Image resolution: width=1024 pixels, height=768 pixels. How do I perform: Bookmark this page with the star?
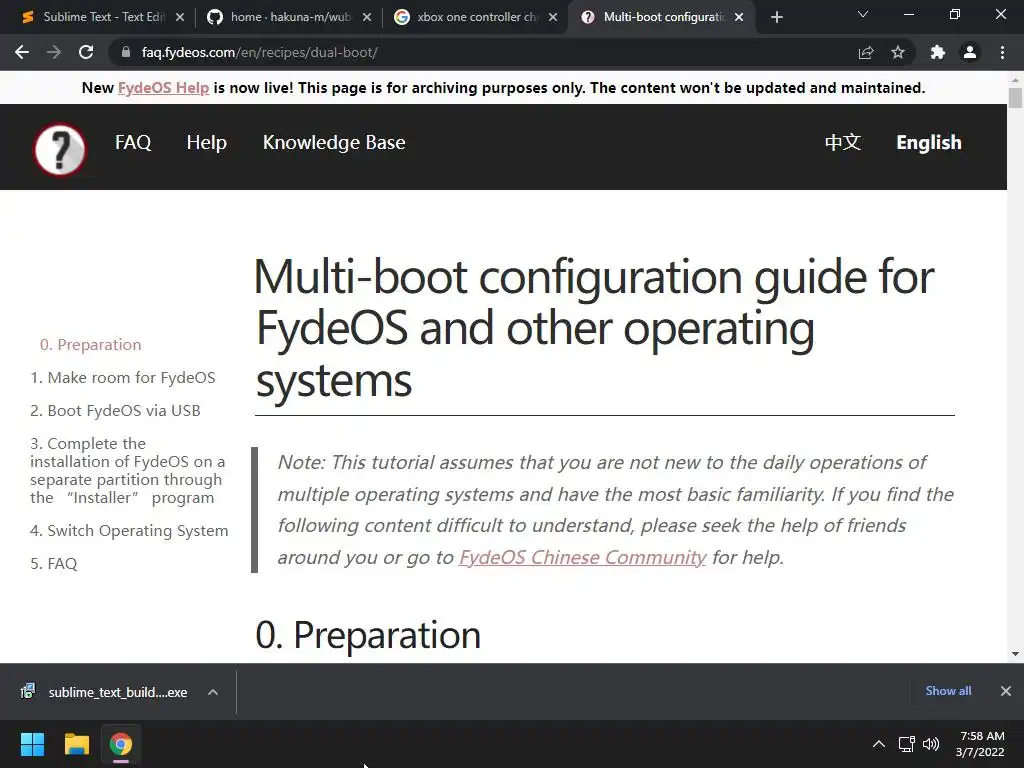pos(898,52)
